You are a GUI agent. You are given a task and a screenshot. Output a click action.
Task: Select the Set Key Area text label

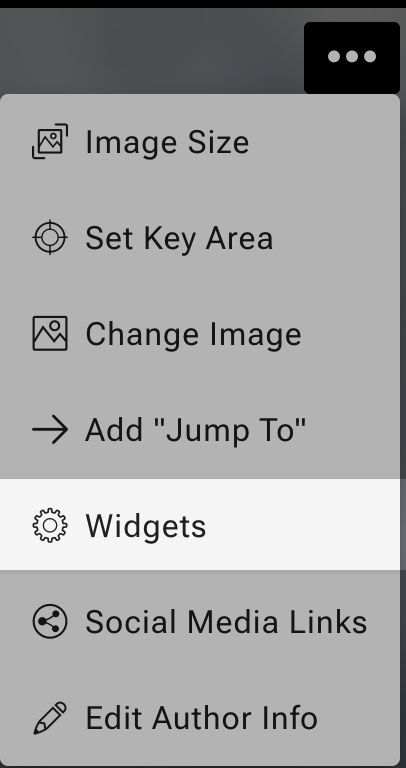click(x=179, y=238)
